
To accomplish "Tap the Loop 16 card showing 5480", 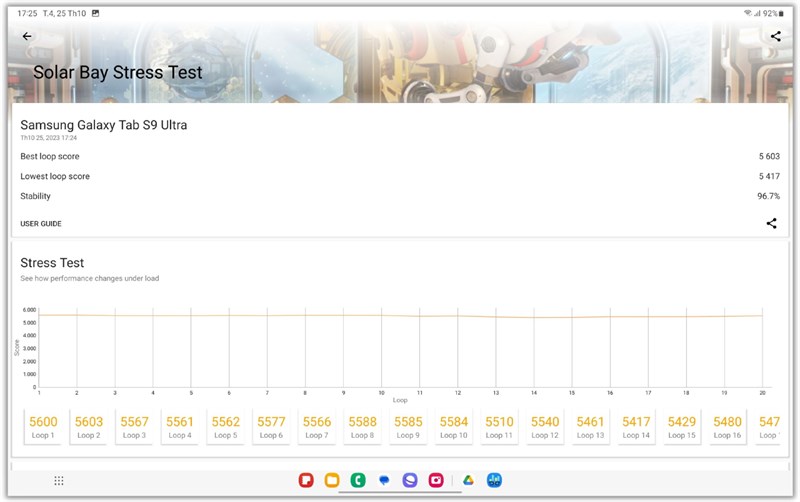I will 727,427.
